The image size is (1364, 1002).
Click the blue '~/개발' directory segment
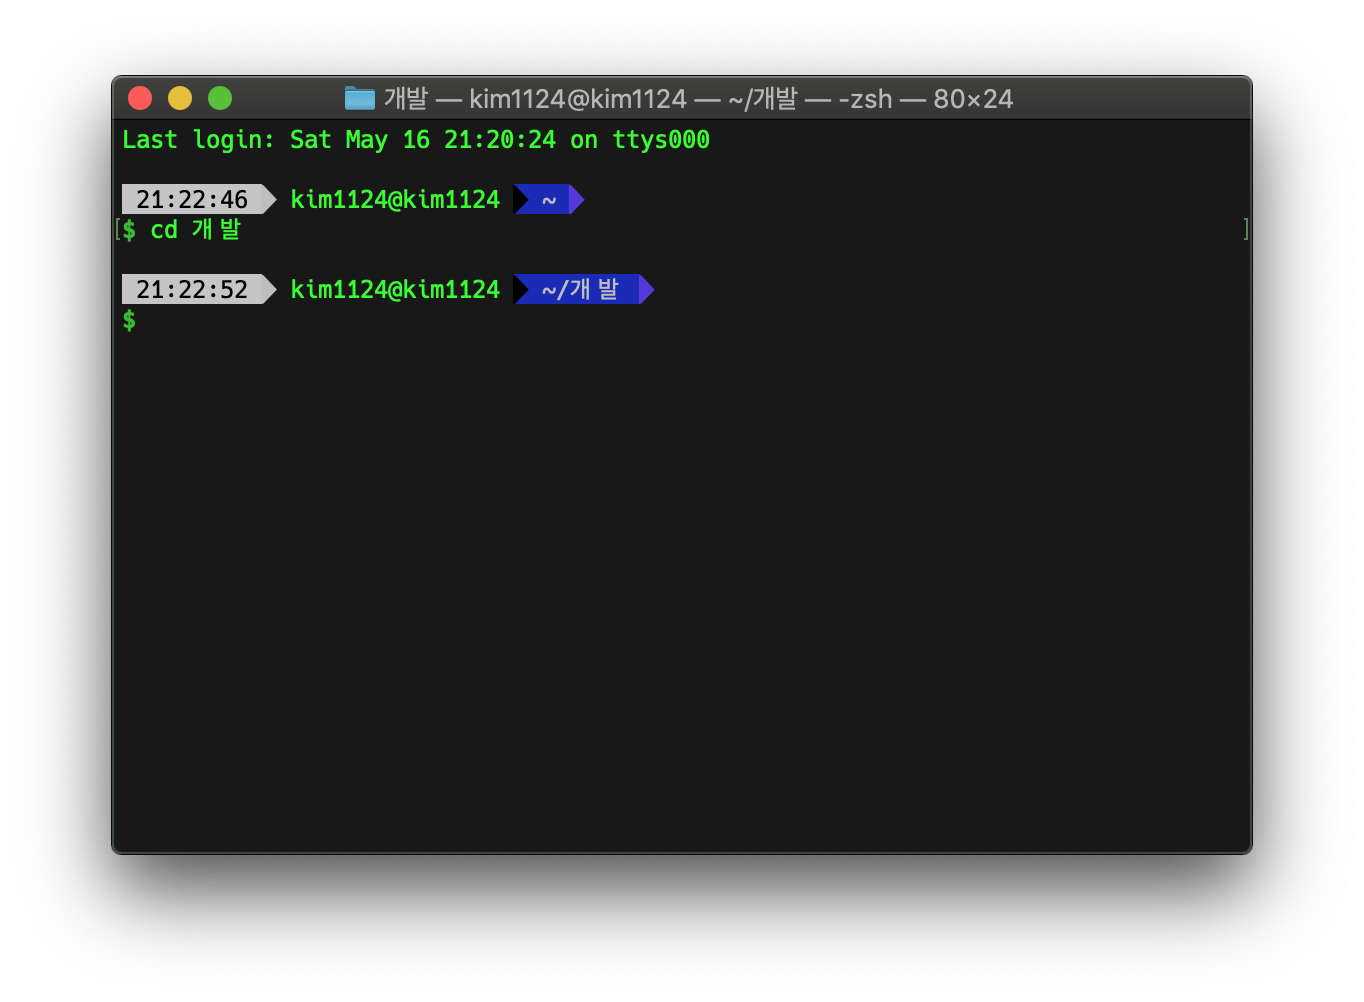coord(583,289)
